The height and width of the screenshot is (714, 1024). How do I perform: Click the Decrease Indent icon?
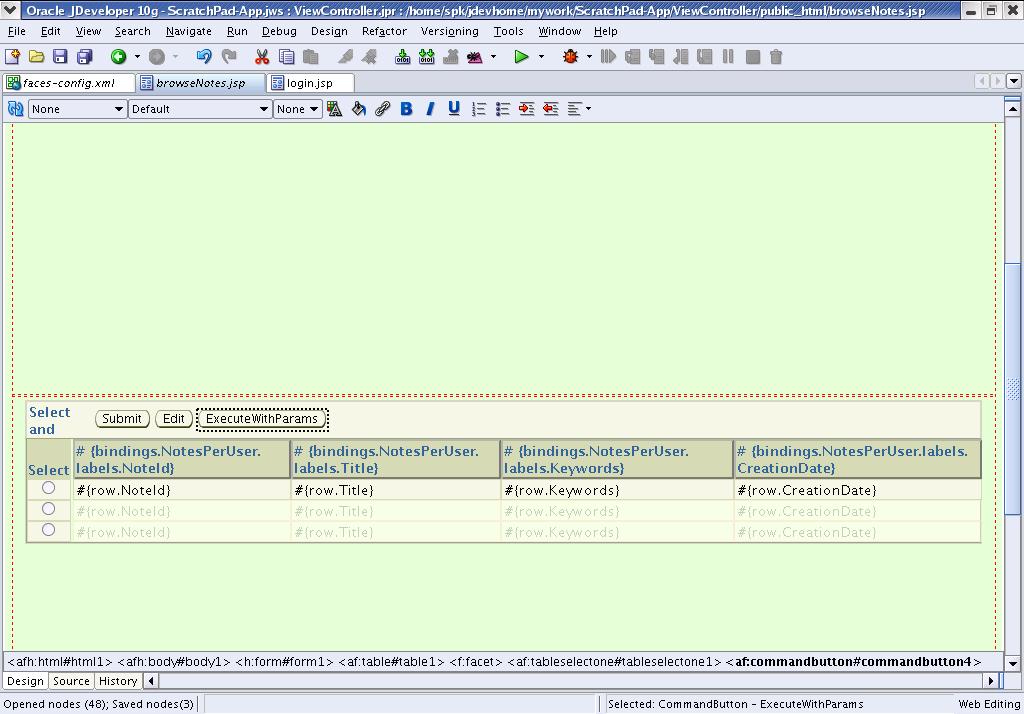click(551, 109)
